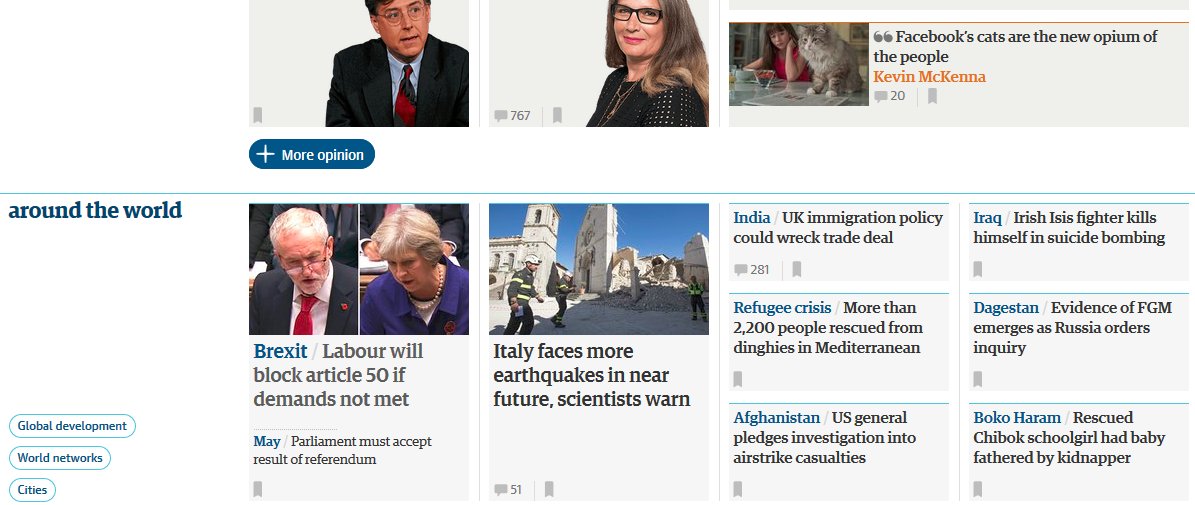Screen dimensions: 1195x505
Task: Save the Brexit article with bookmark icon
Action: (x=258, y=489)
